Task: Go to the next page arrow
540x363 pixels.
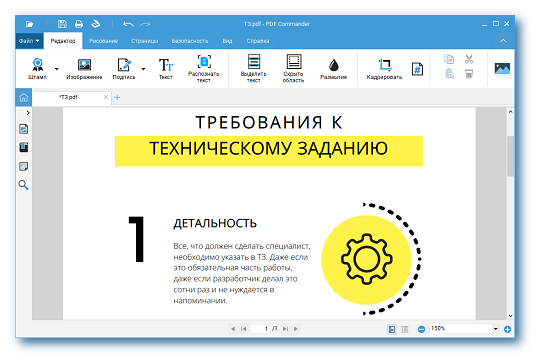Action: coord(296,329)
